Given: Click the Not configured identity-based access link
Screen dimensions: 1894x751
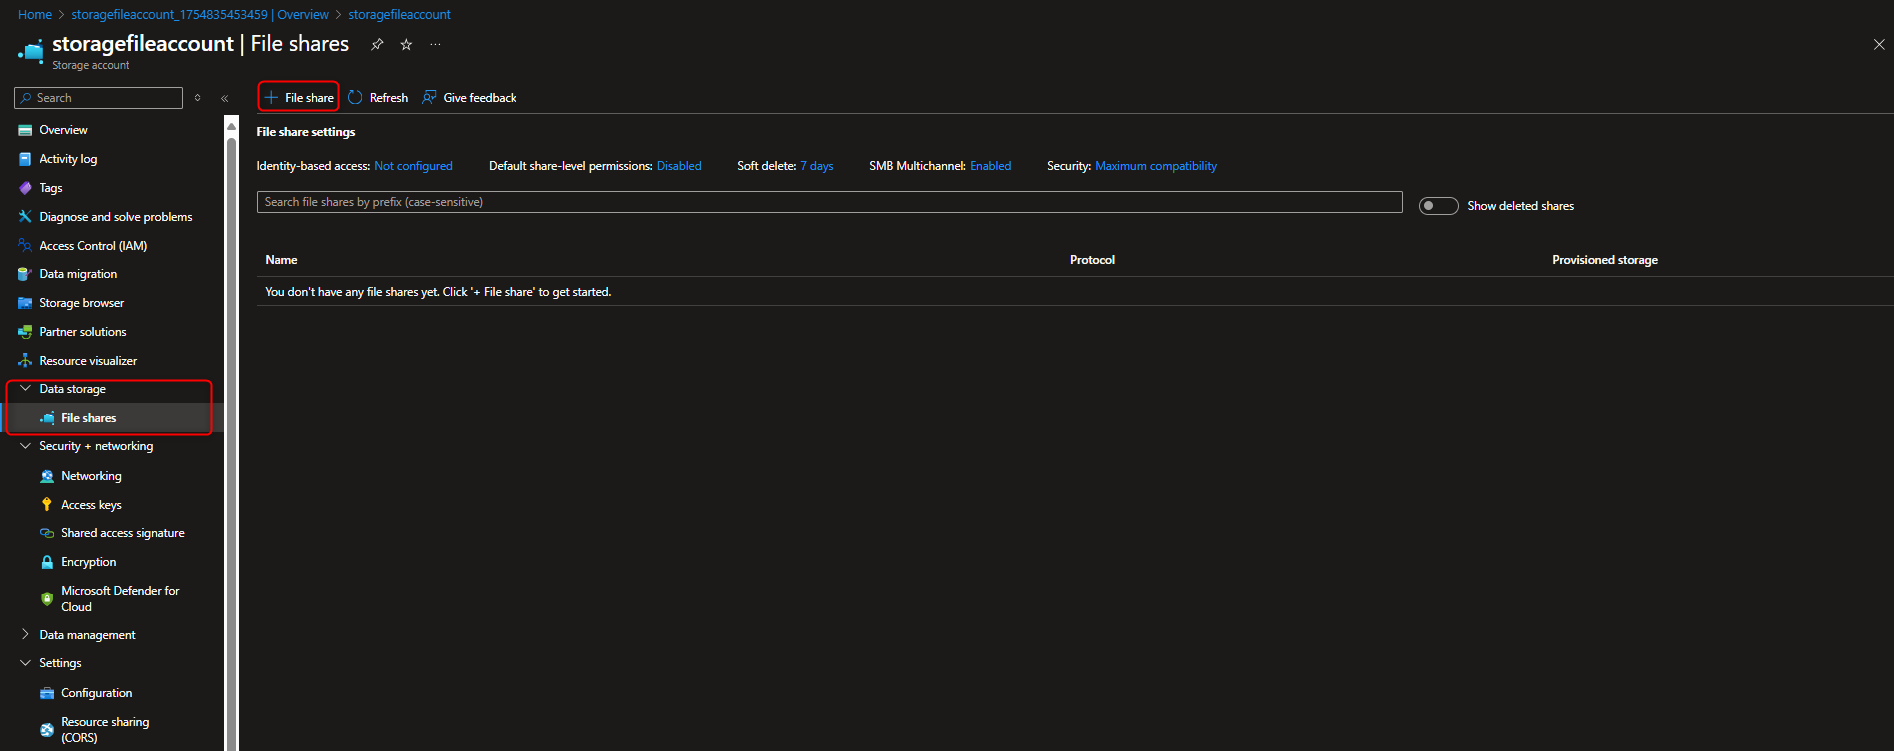Looking at the screenshot, I should pos(413,166).
